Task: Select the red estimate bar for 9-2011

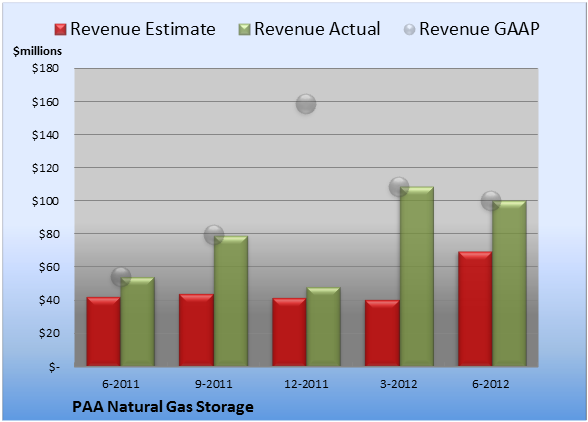Action: pyautogui.click(x=196, y=330)
